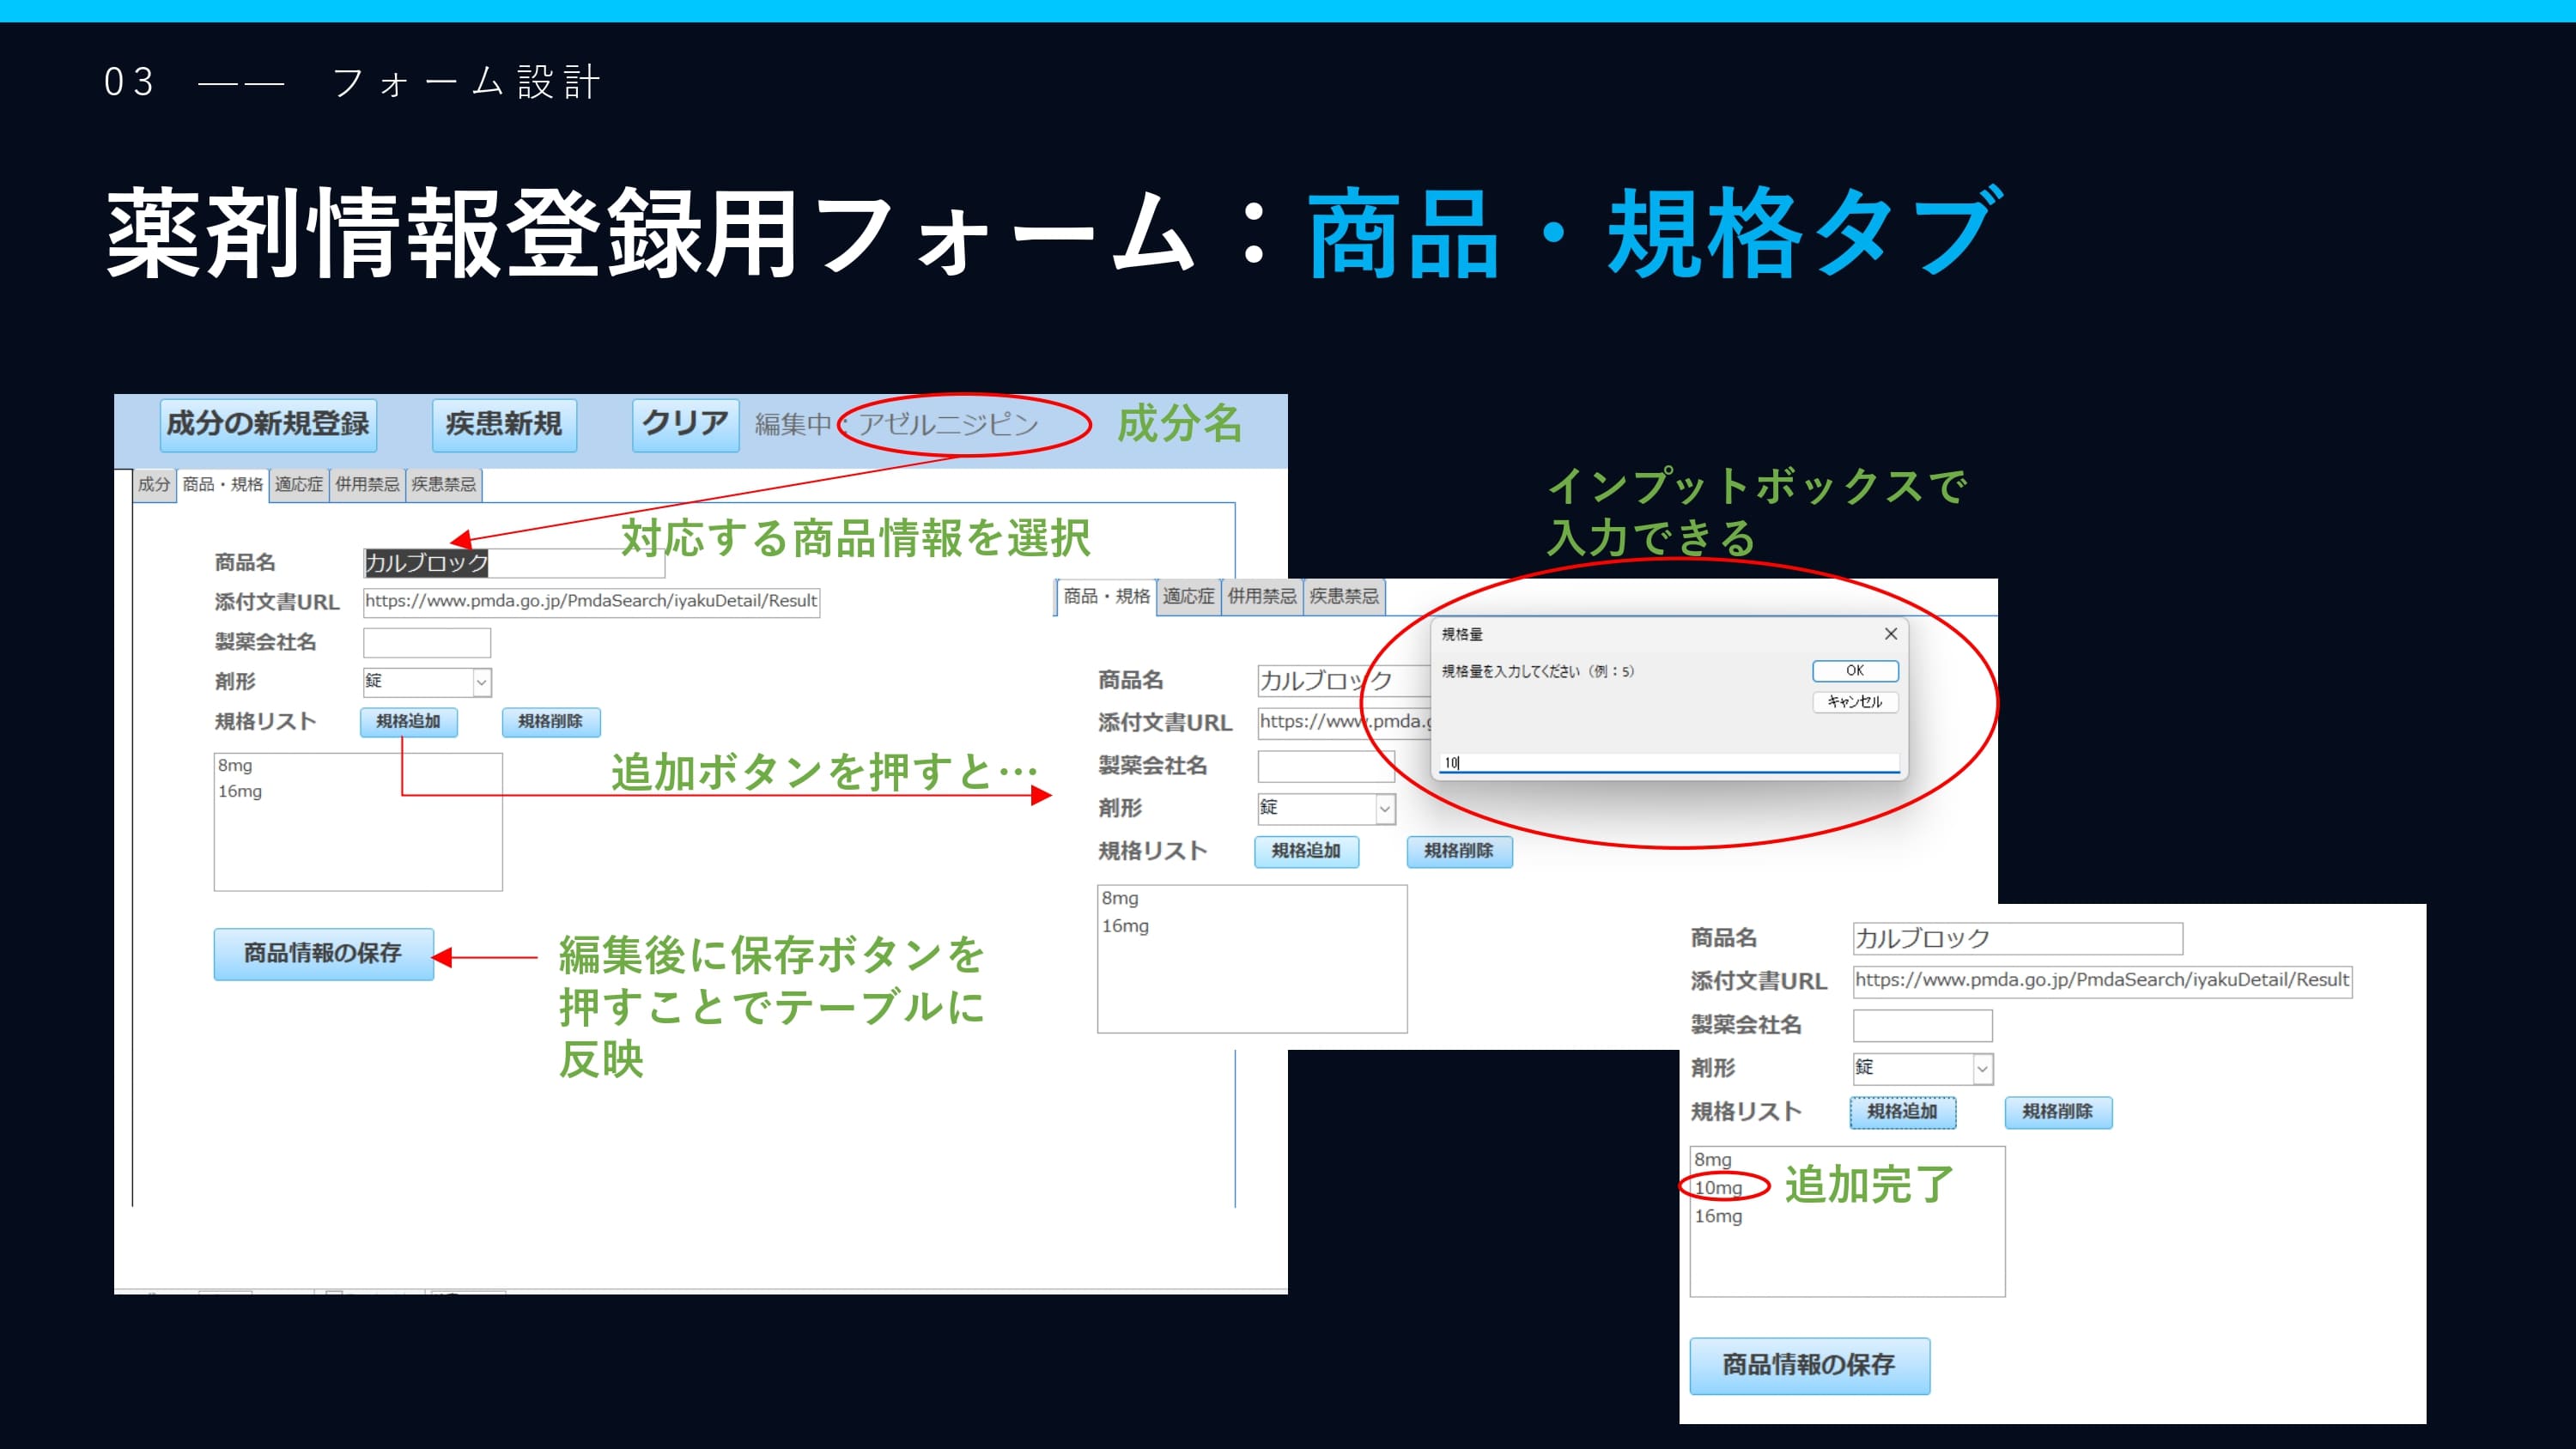2576x1449 pixels.
Task: Select 16mg in the left 規格リスト
Action: click(x=240, y=791)
